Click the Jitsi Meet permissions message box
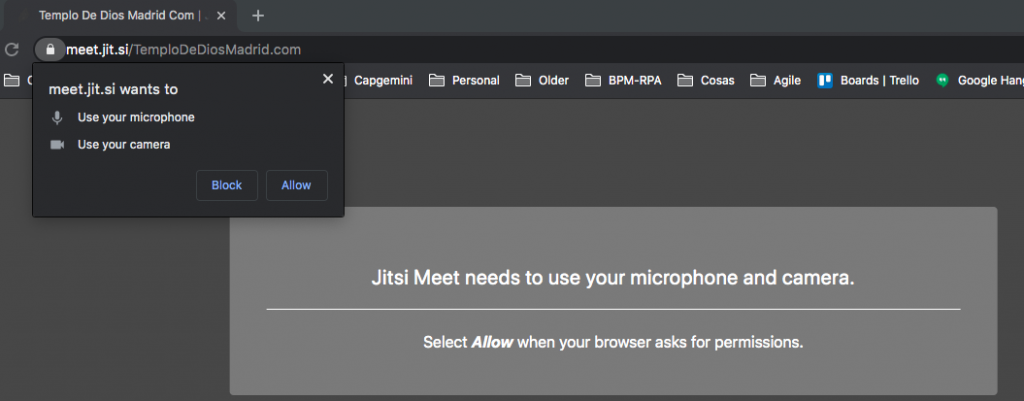The image size is (1024, 401). 613,300
